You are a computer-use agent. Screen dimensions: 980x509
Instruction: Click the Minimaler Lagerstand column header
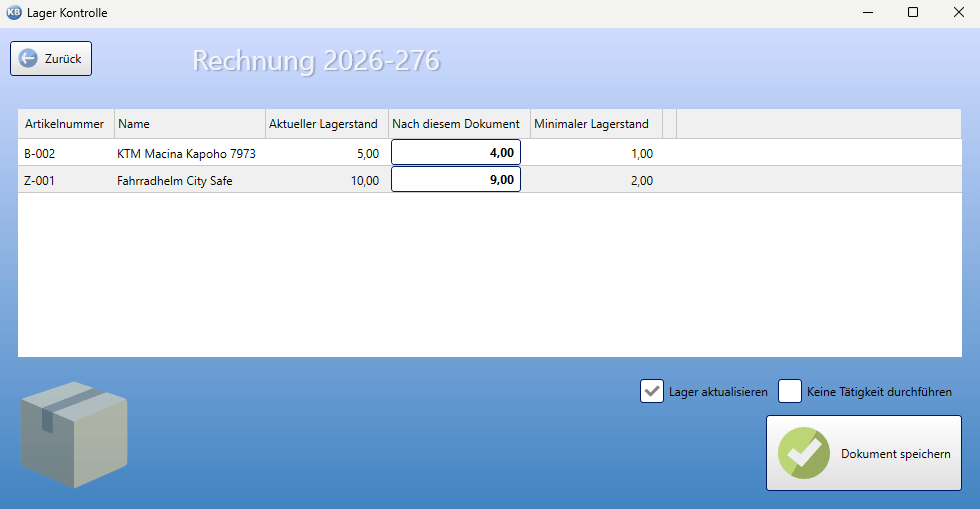click(x=596, y=124)
